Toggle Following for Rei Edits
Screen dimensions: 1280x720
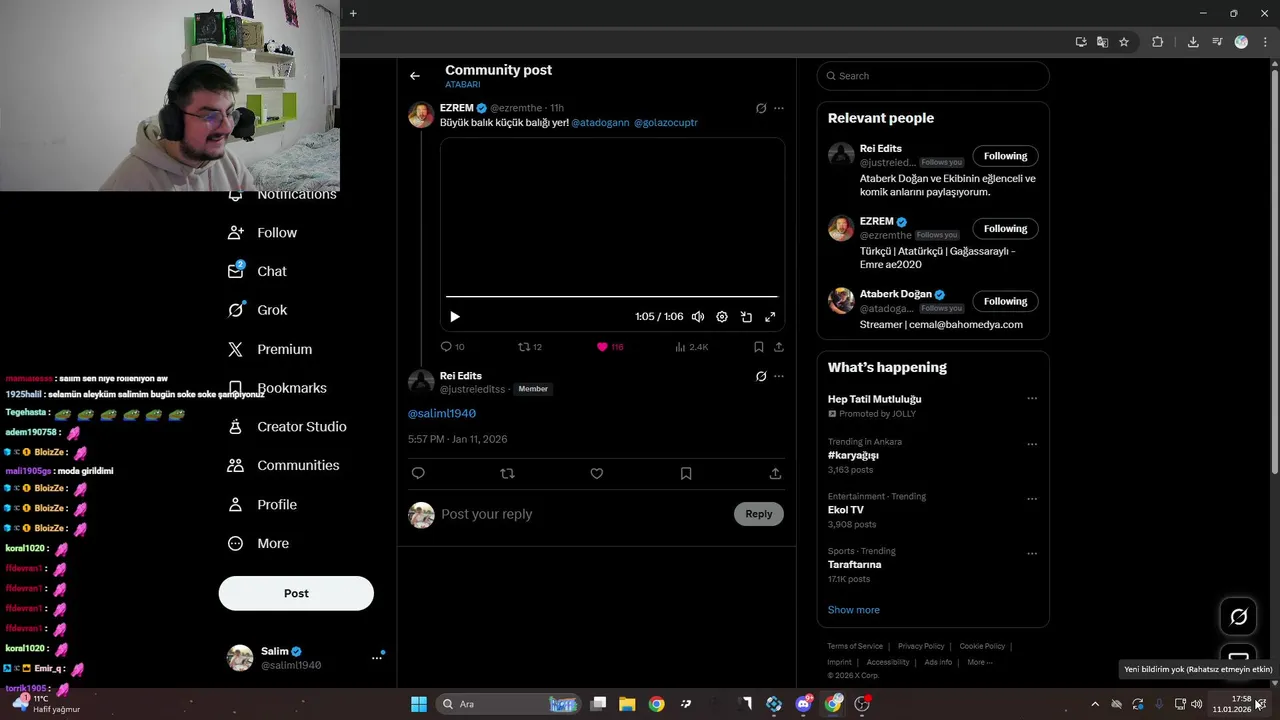click(1005, 156)
